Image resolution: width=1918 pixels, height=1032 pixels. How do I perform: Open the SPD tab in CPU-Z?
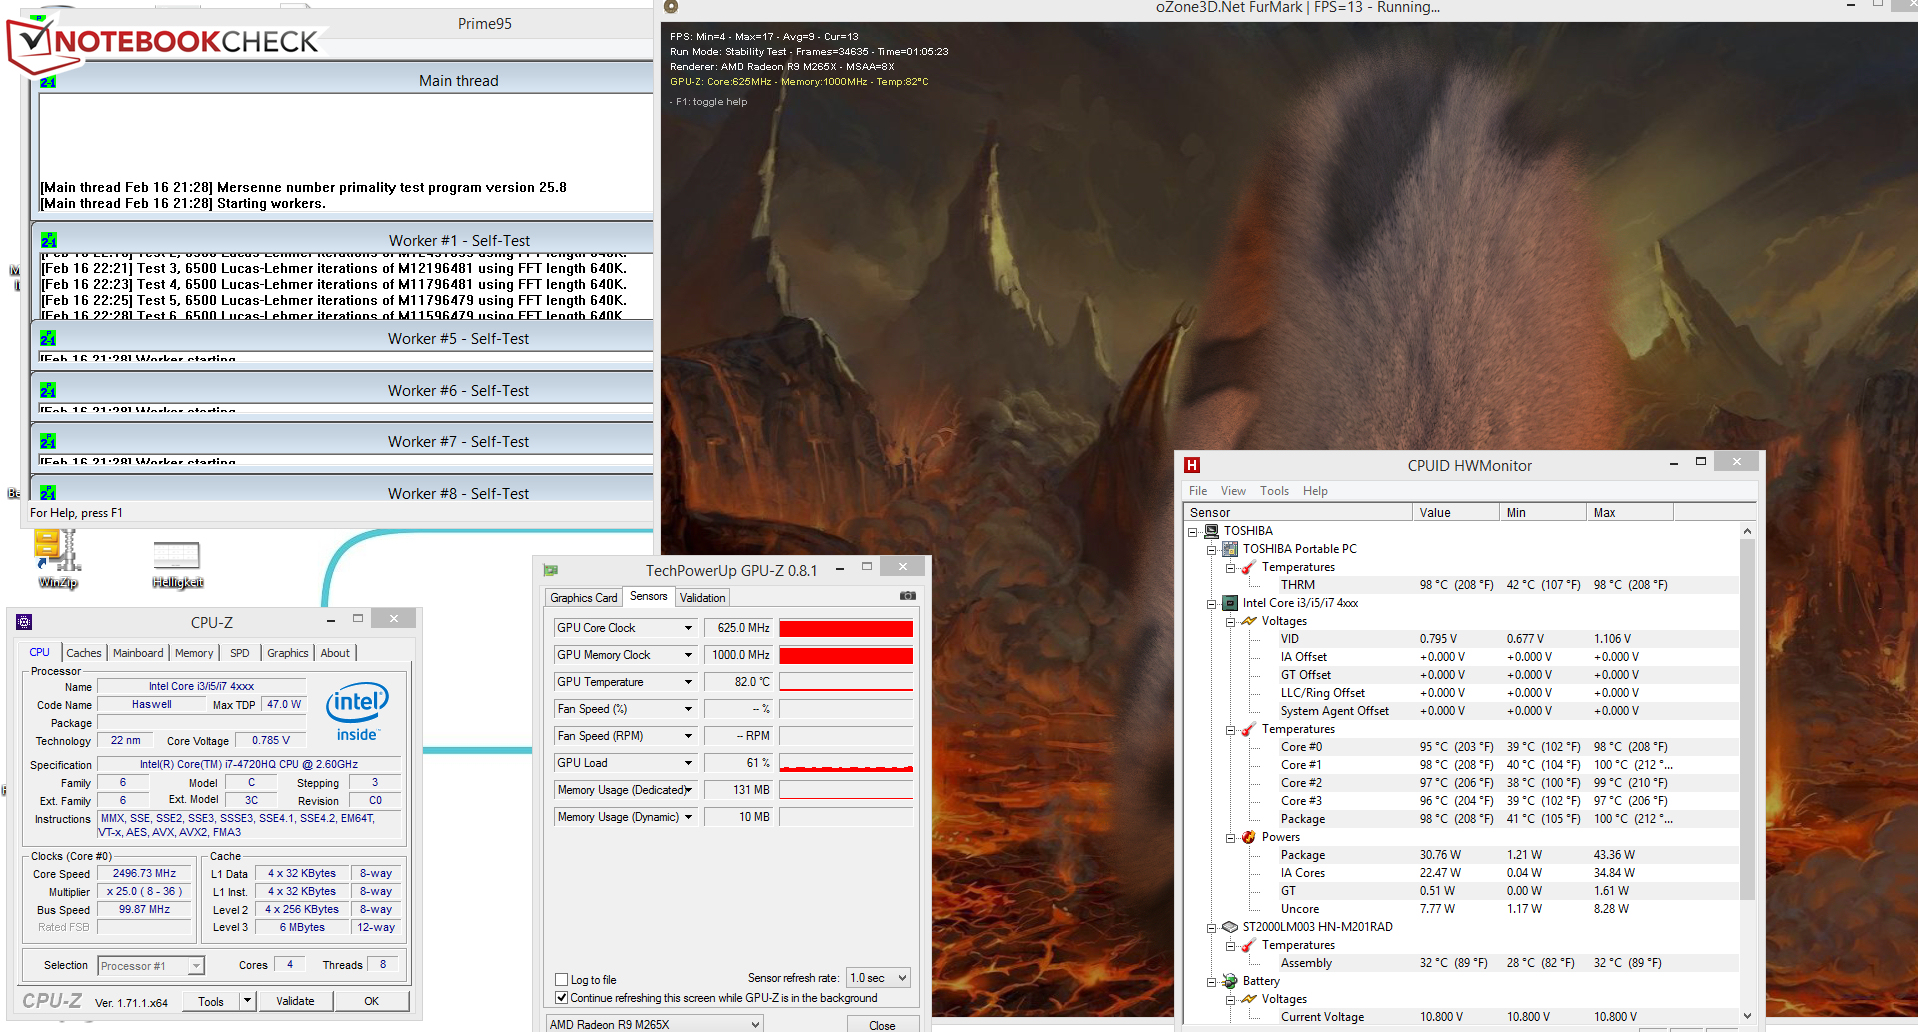point(240,653)
